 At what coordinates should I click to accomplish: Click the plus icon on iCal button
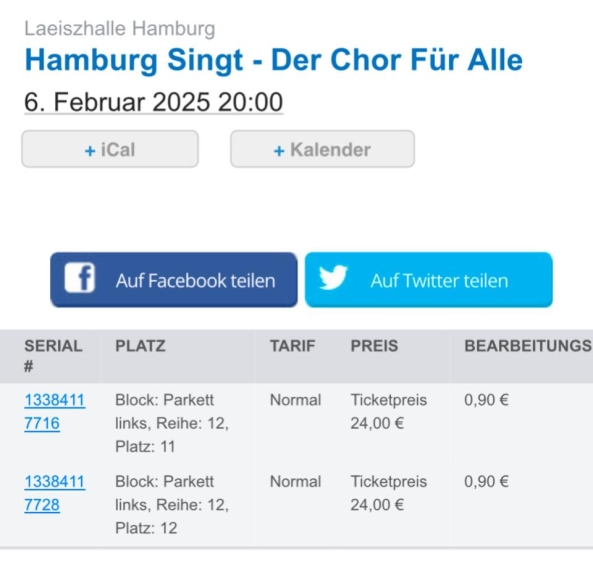click(x=90, y=151)
